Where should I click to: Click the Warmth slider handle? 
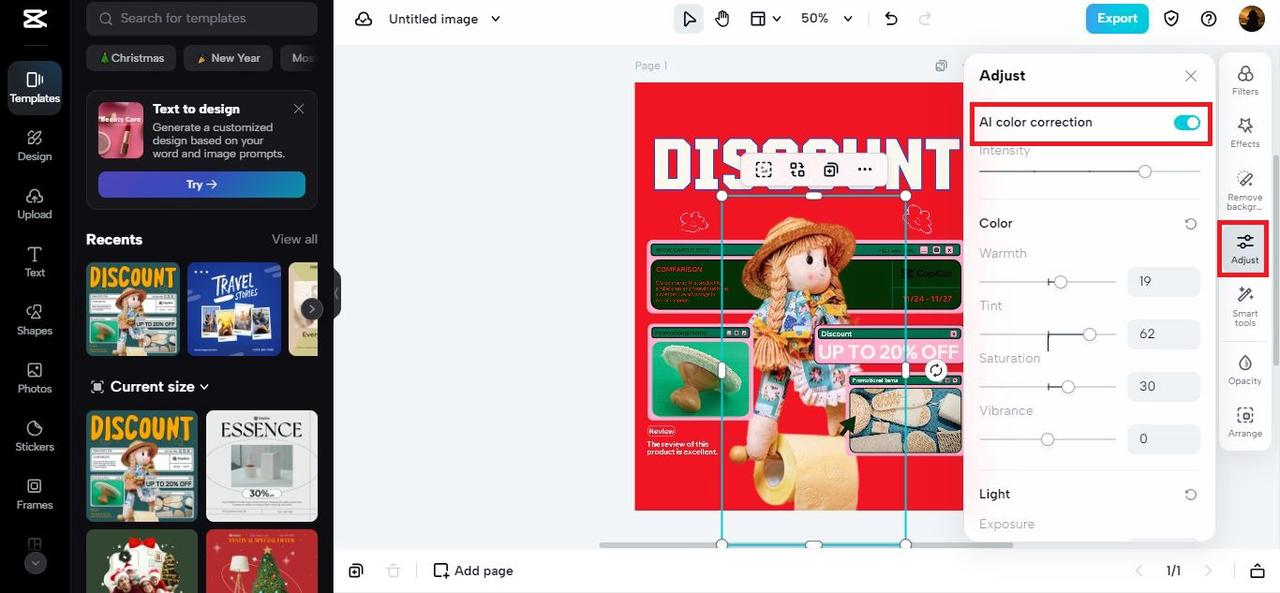1061,282
